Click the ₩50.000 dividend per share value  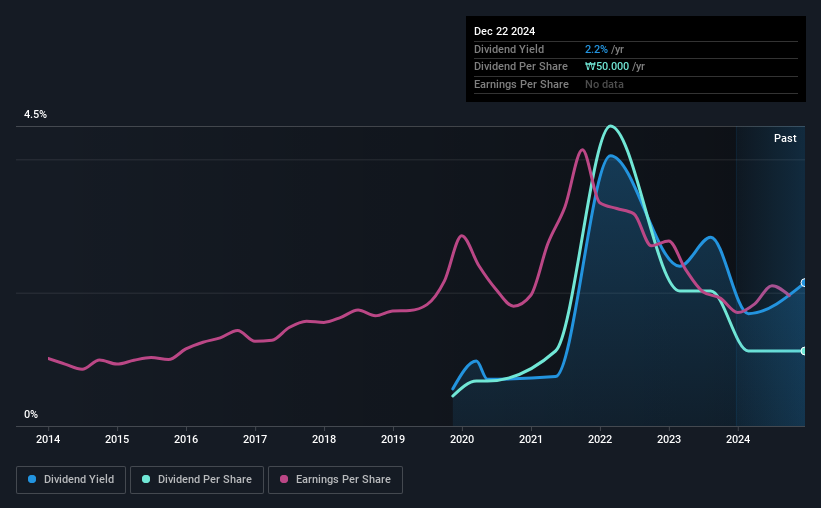point(607,67)
